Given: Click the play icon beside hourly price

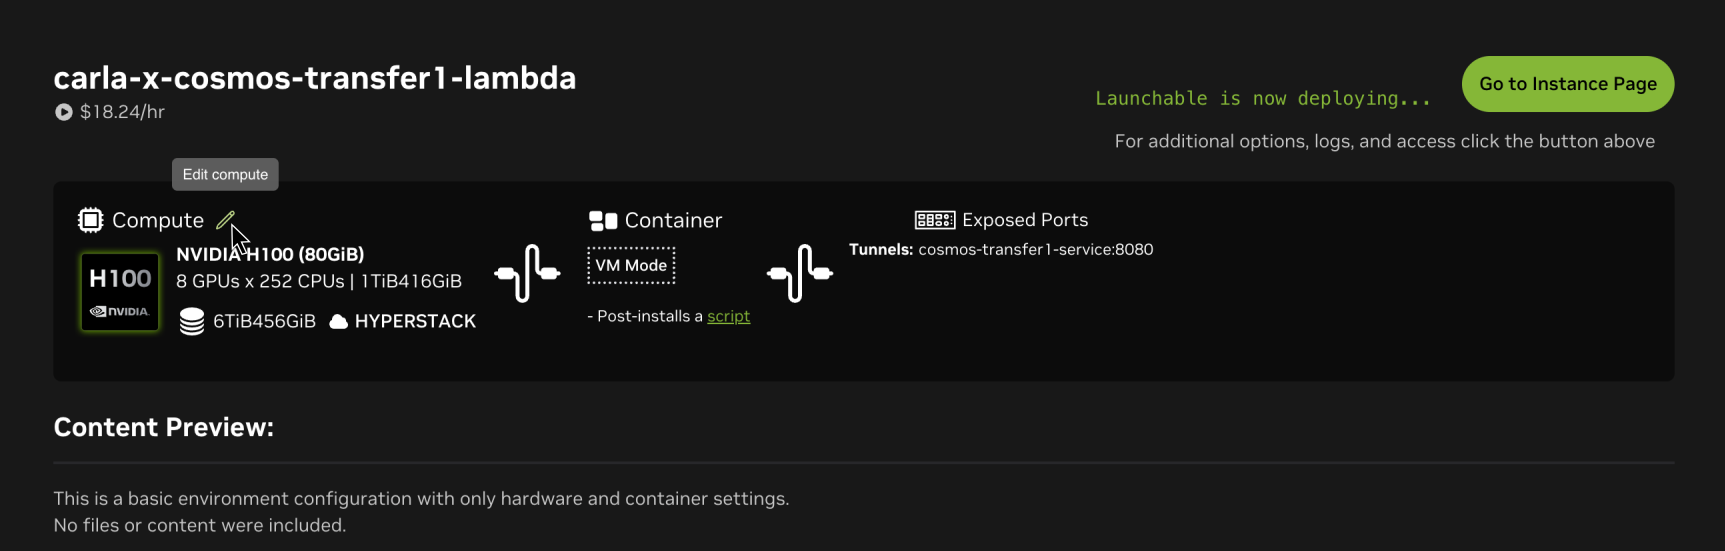Looking at the screenshot, I should (x=64, y=112).
